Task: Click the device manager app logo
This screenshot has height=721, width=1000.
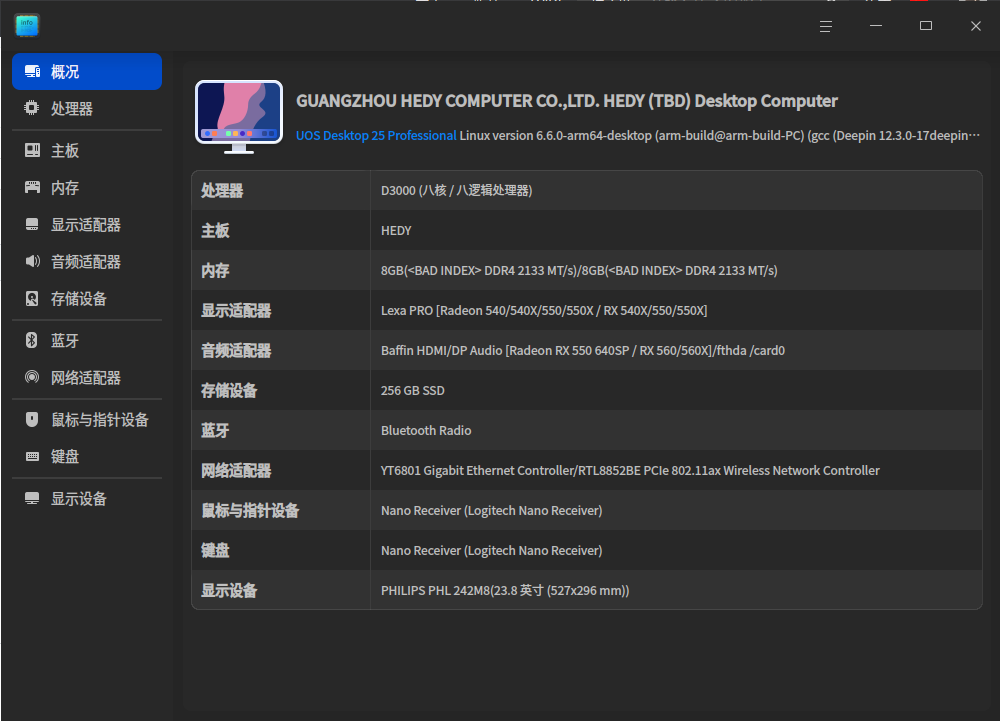Action: 27,25
